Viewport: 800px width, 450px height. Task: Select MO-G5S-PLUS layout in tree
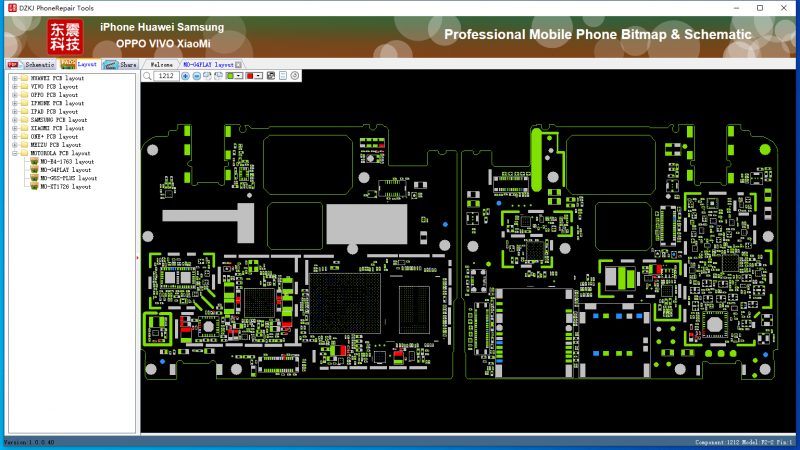click(68, 178)
